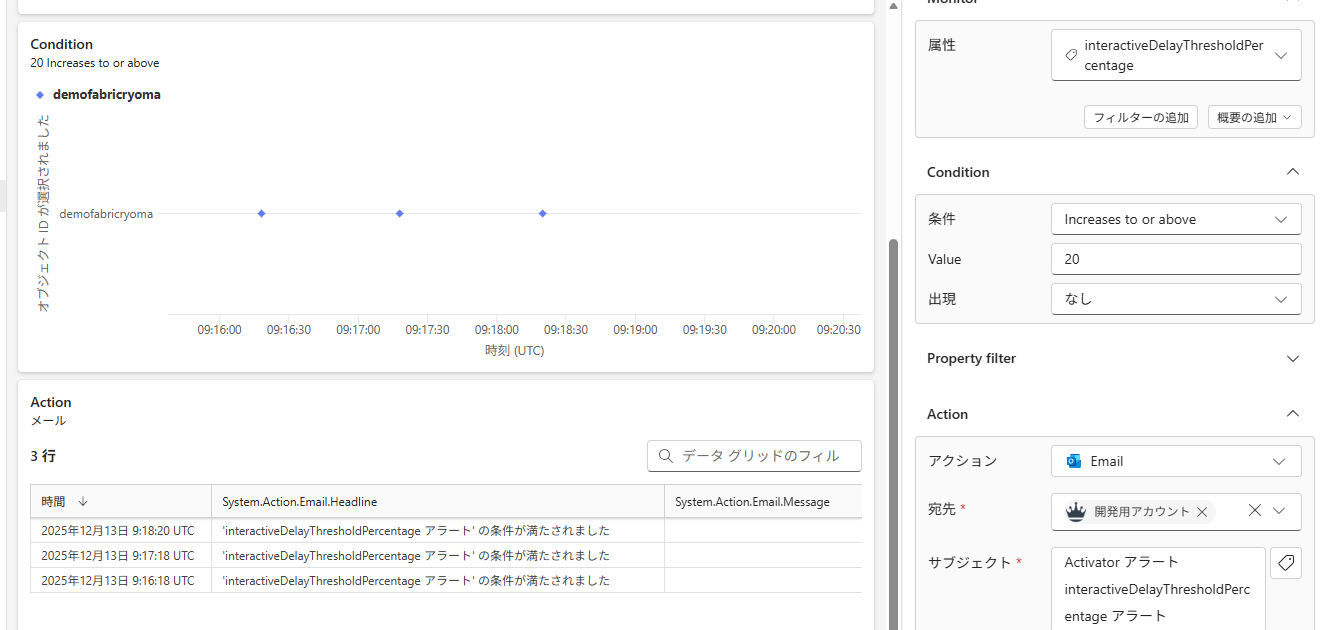Viewport: 1325px width, 630px height.
Task: Click the 20 Increases to or above text
Action: (x=95, y=63)
